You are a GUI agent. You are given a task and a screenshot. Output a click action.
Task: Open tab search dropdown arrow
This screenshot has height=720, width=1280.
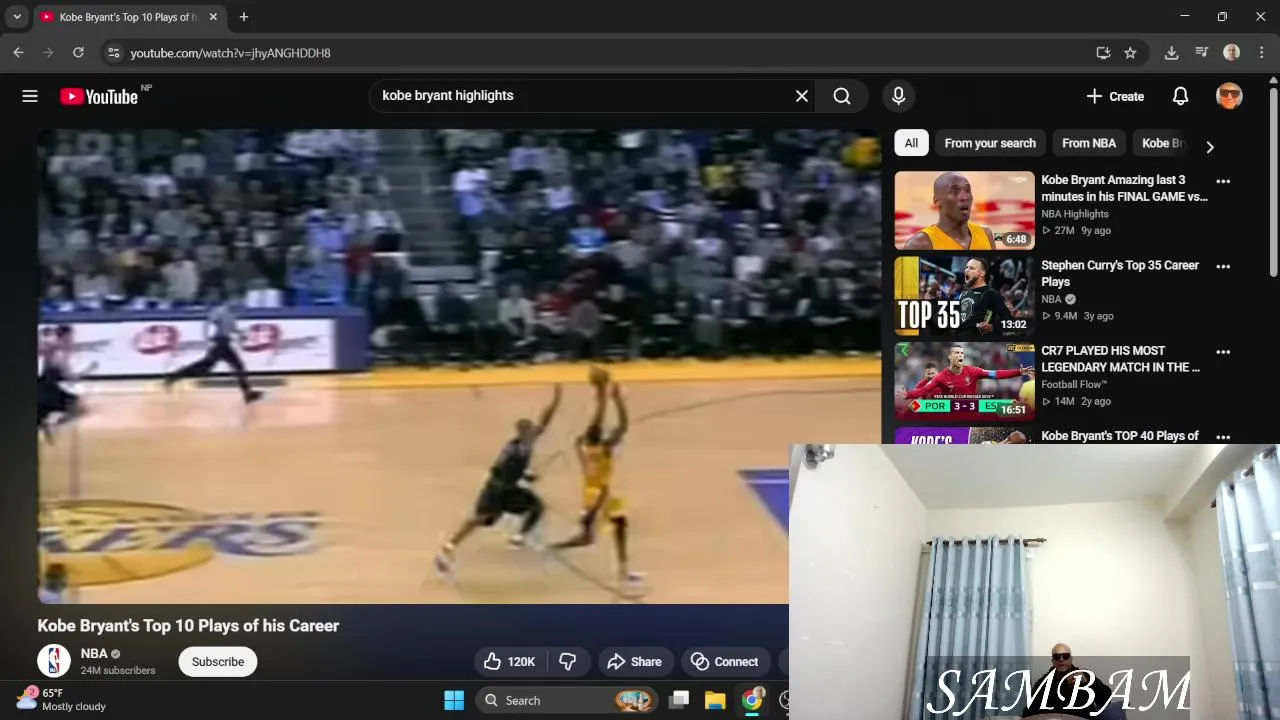click(17, 17)
